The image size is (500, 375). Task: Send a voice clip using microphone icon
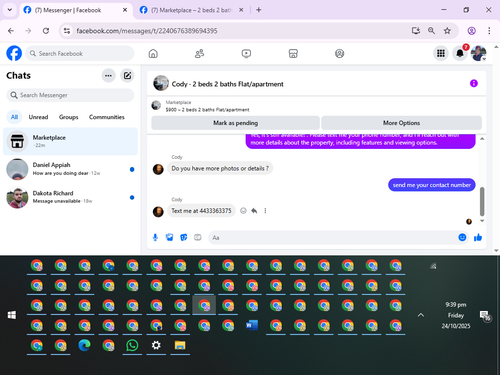[155, 237]
